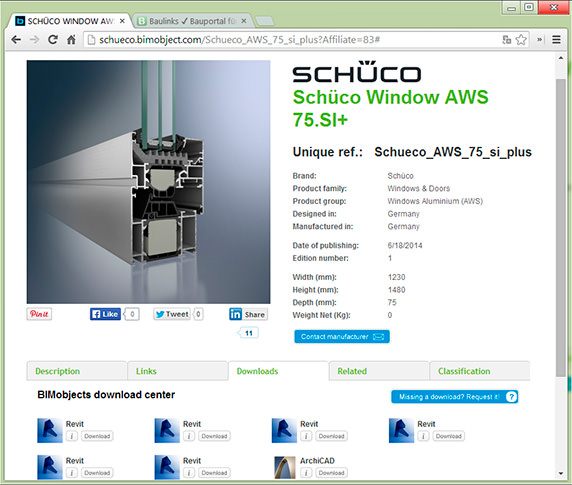
Task: Click the browser forward arrow
Action: coord(34,39)
